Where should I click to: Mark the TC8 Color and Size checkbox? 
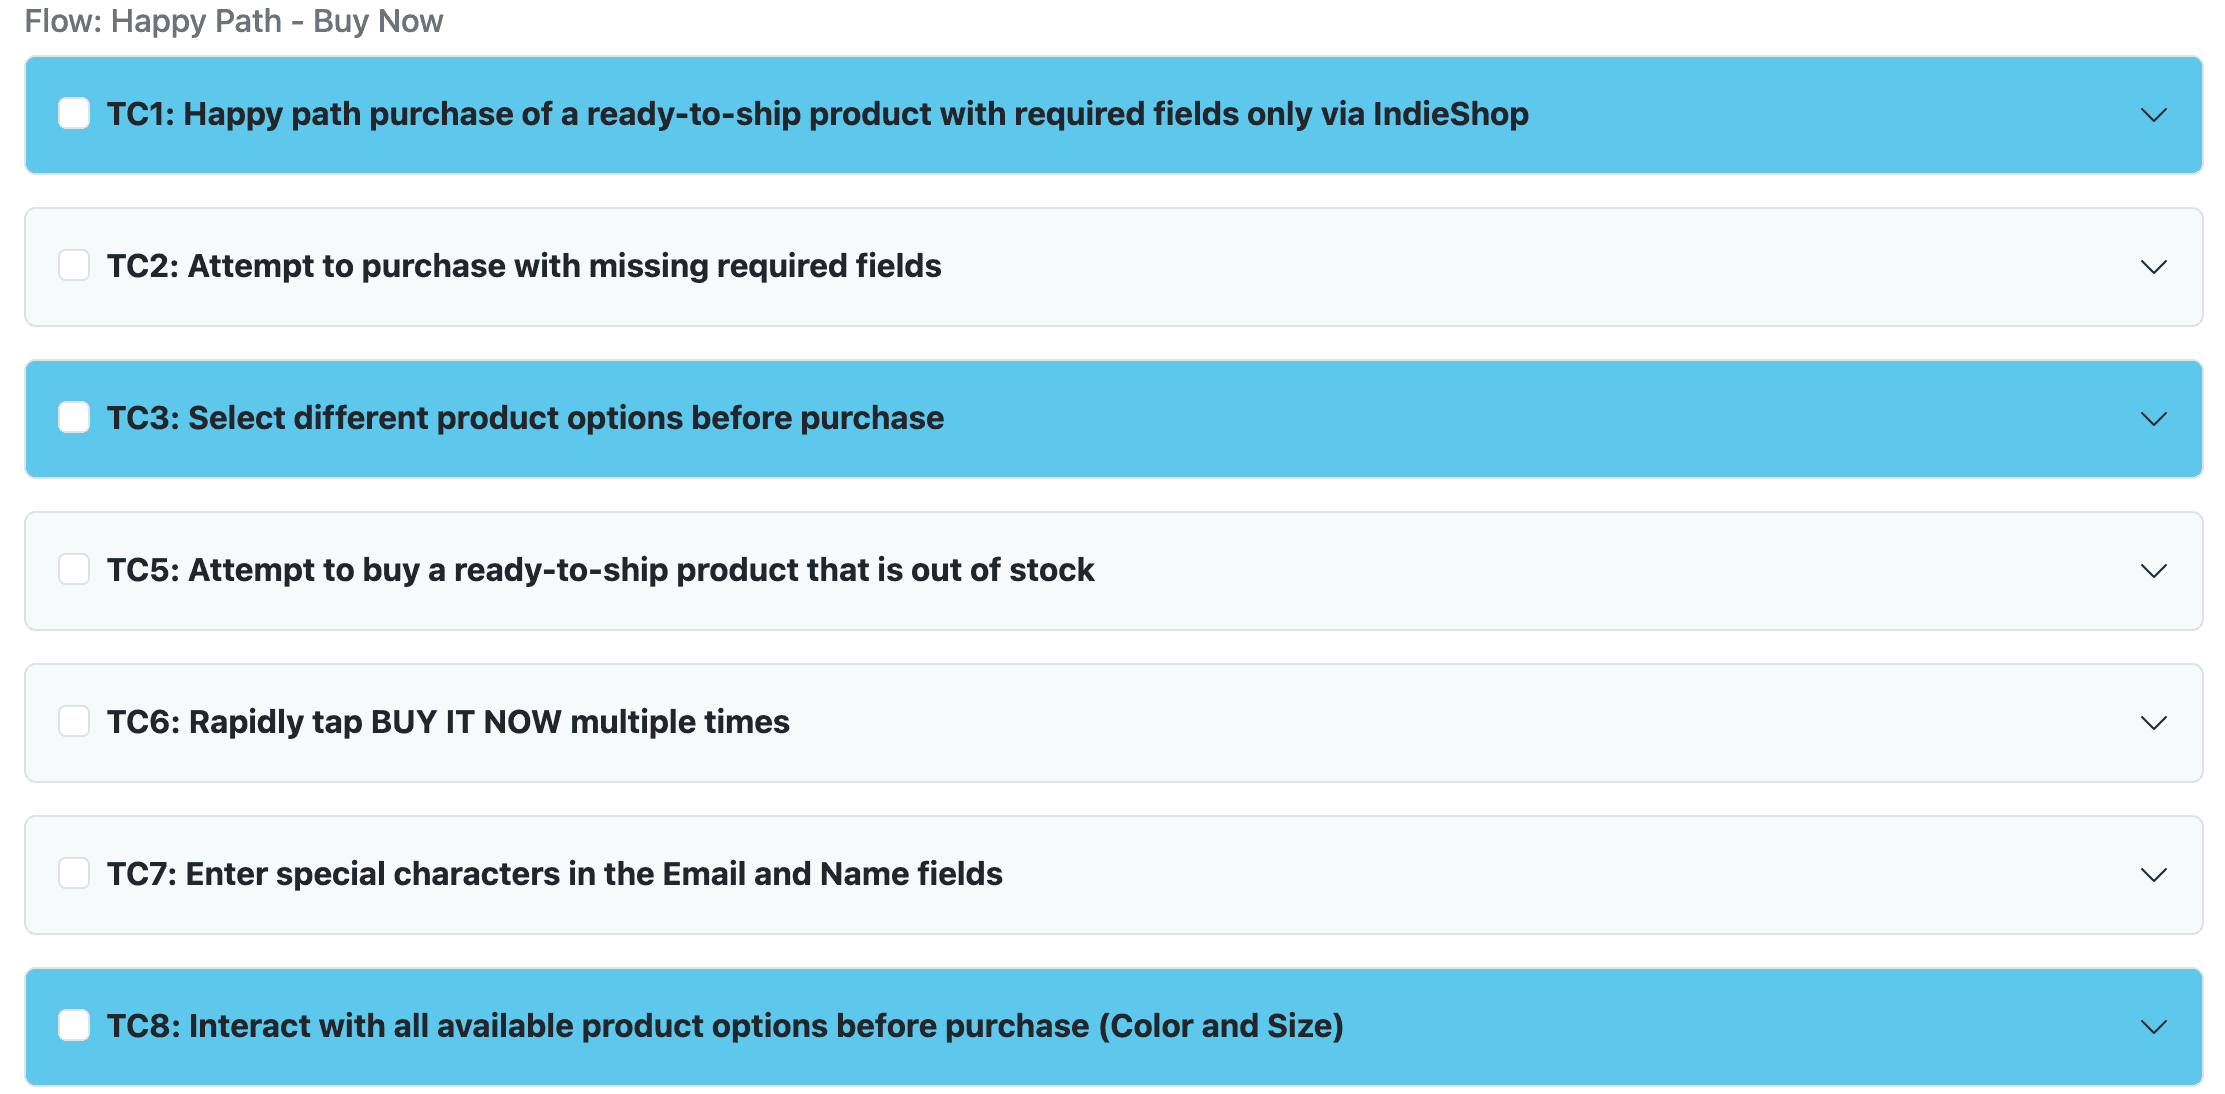(74, 1026)
